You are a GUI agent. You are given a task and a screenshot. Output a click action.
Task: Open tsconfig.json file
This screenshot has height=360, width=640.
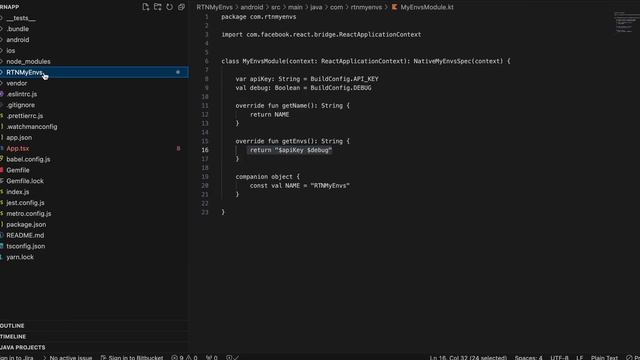26,246
